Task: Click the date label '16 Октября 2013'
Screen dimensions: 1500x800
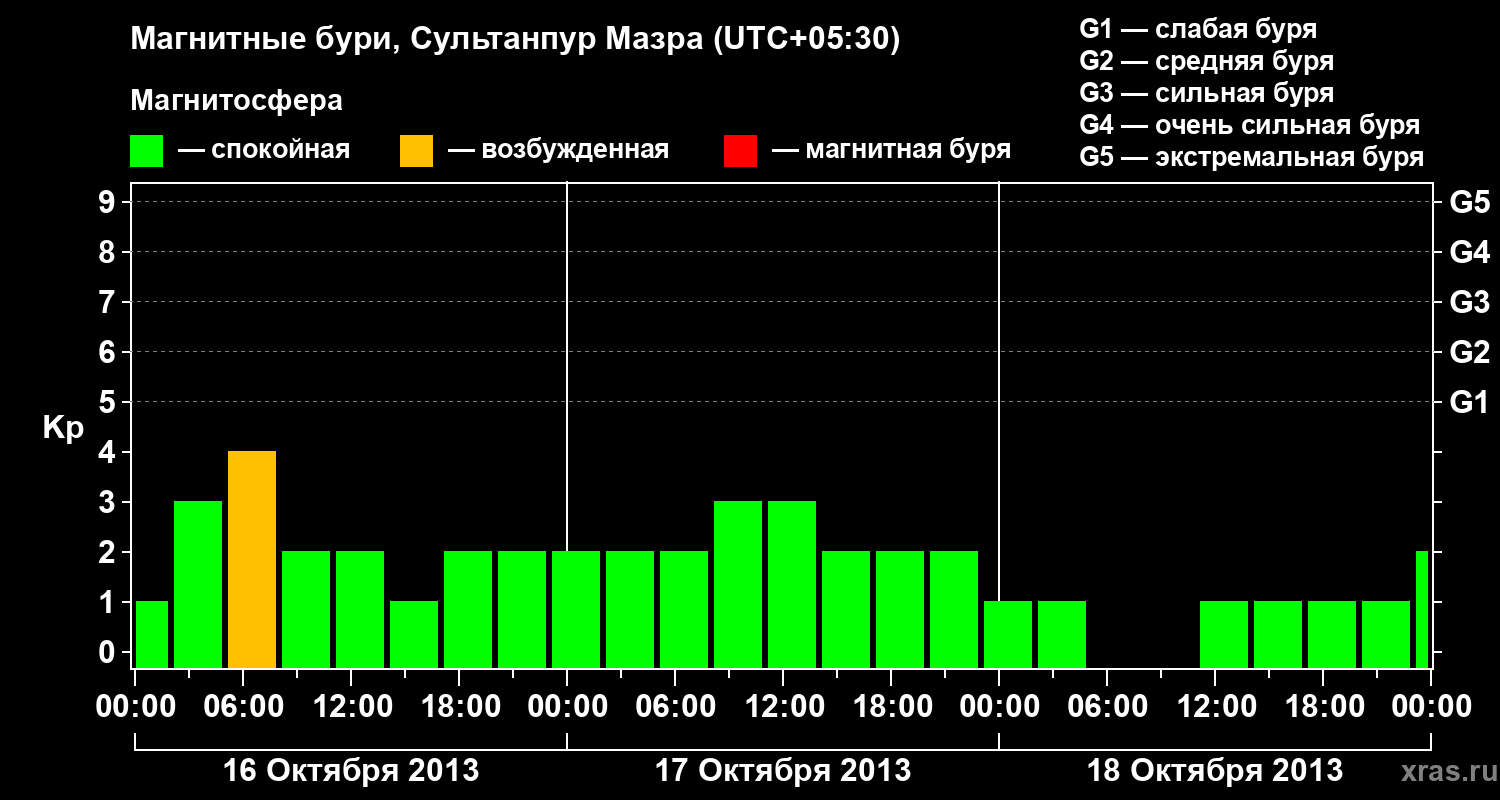Action: [351, 771]
